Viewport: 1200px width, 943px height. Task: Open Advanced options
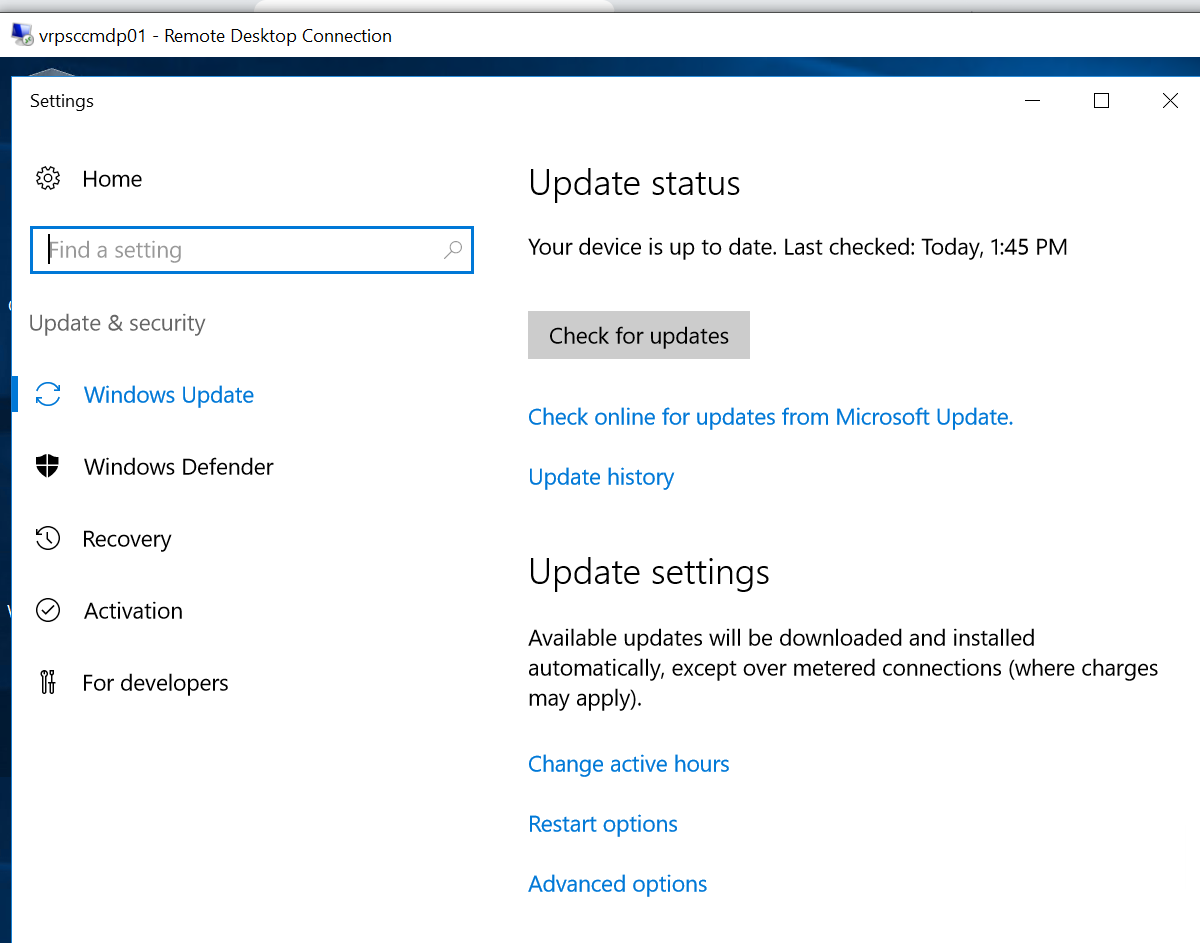pos(618,884)
